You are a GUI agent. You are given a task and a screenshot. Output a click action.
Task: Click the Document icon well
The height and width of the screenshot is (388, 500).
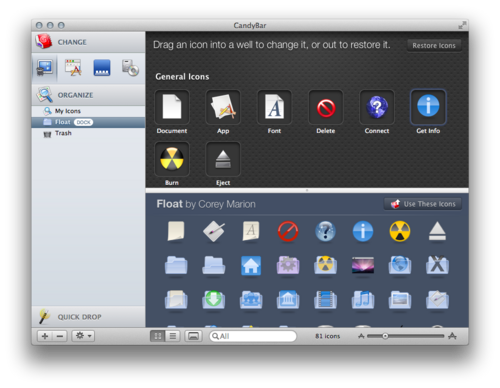172,107
